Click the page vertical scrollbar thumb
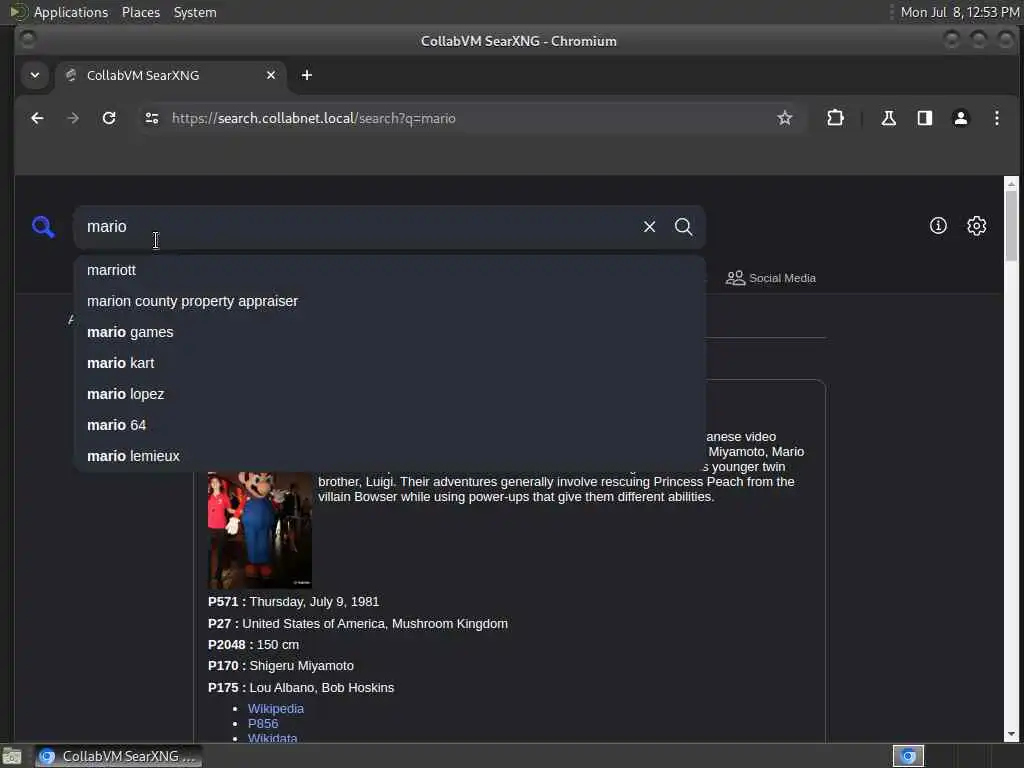Image resolution: width=1024 pixels, height=768 pixels. (1011, 225)
